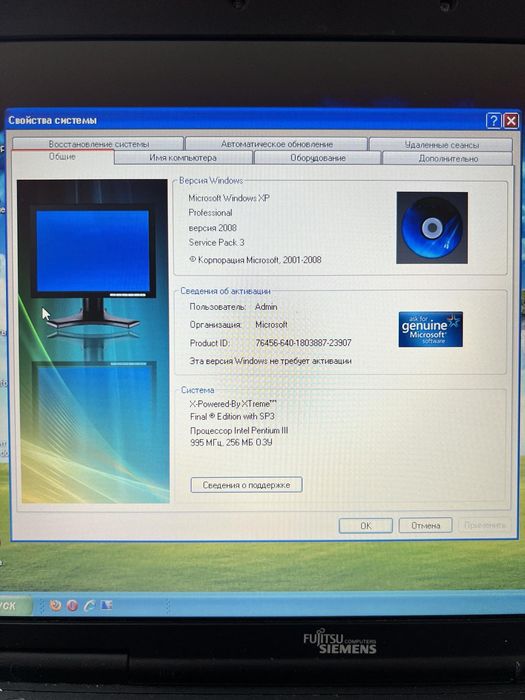The height and width of the screenshot is (700, 525).
Task: Click the blue disc Windows logo image
Action: [432, 228]
